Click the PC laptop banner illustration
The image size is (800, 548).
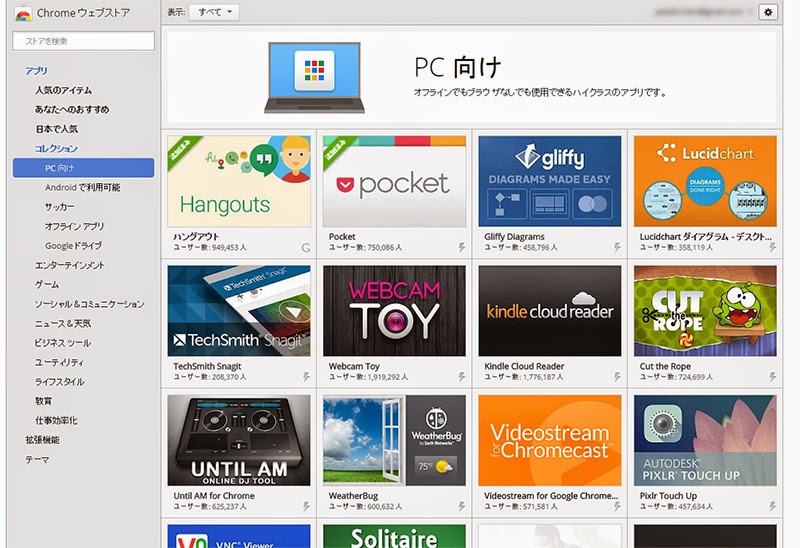coord(314,78)
